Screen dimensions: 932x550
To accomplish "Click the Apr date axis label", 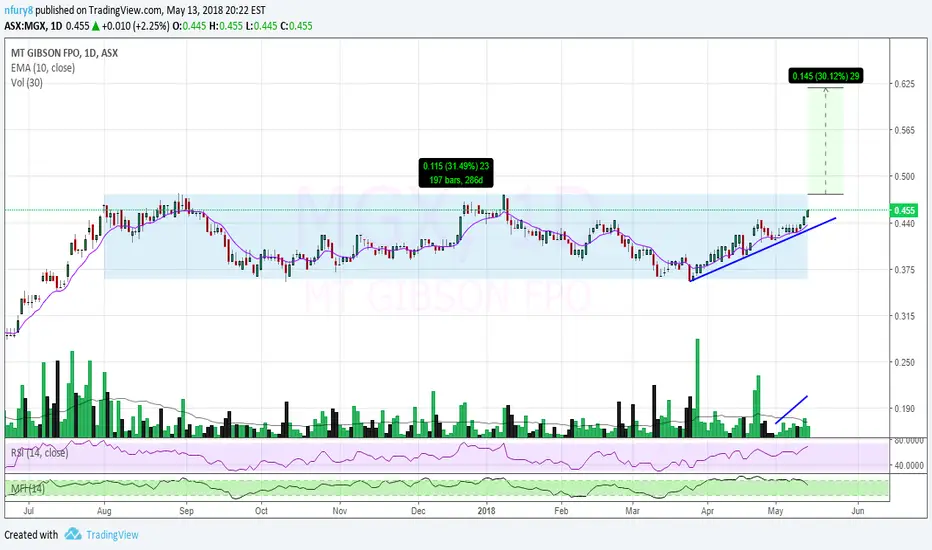I will click(x=707, y=511).
